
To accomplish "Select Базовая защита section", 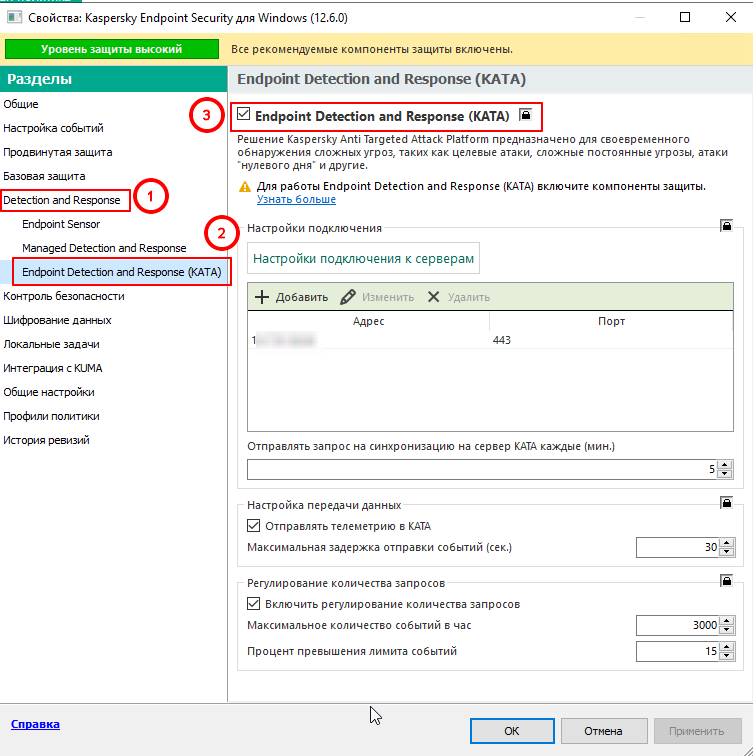I will coord(44,176).
